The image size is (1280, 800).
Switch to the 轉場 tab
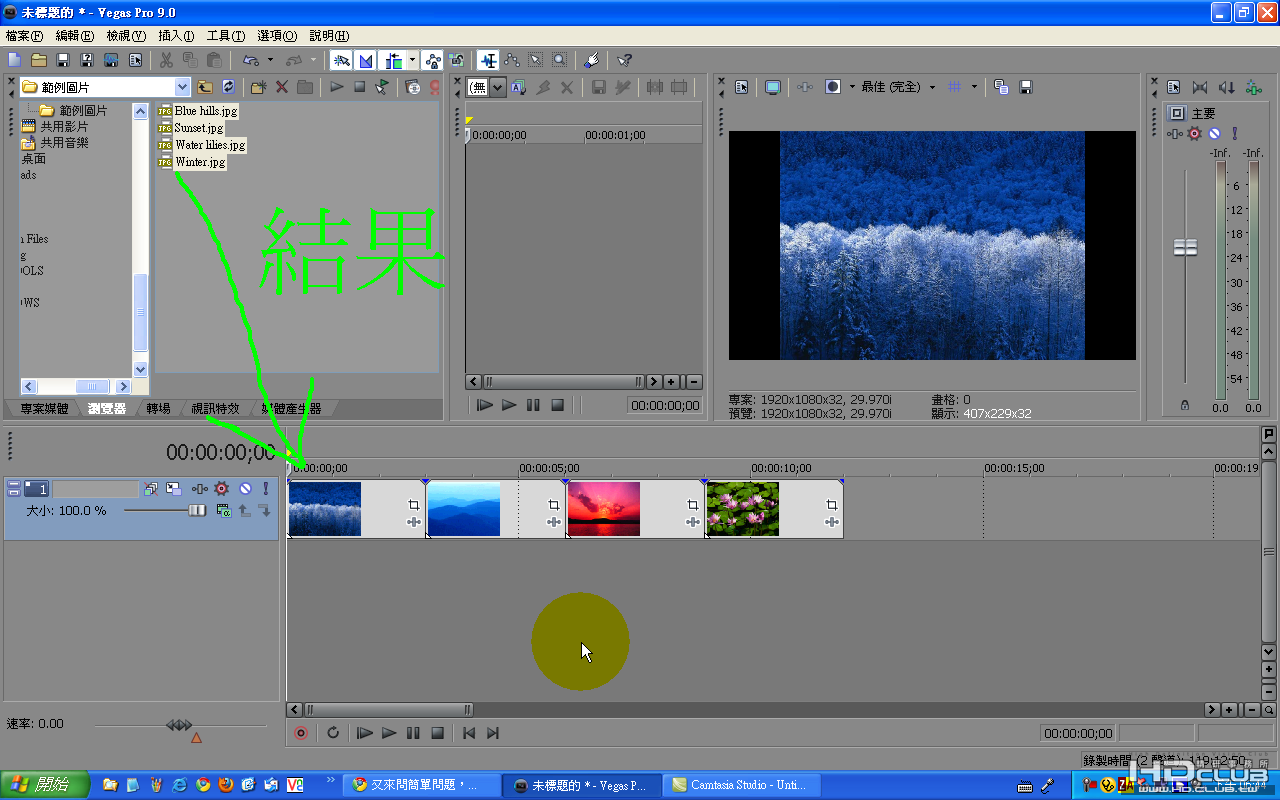click(158, 408)
